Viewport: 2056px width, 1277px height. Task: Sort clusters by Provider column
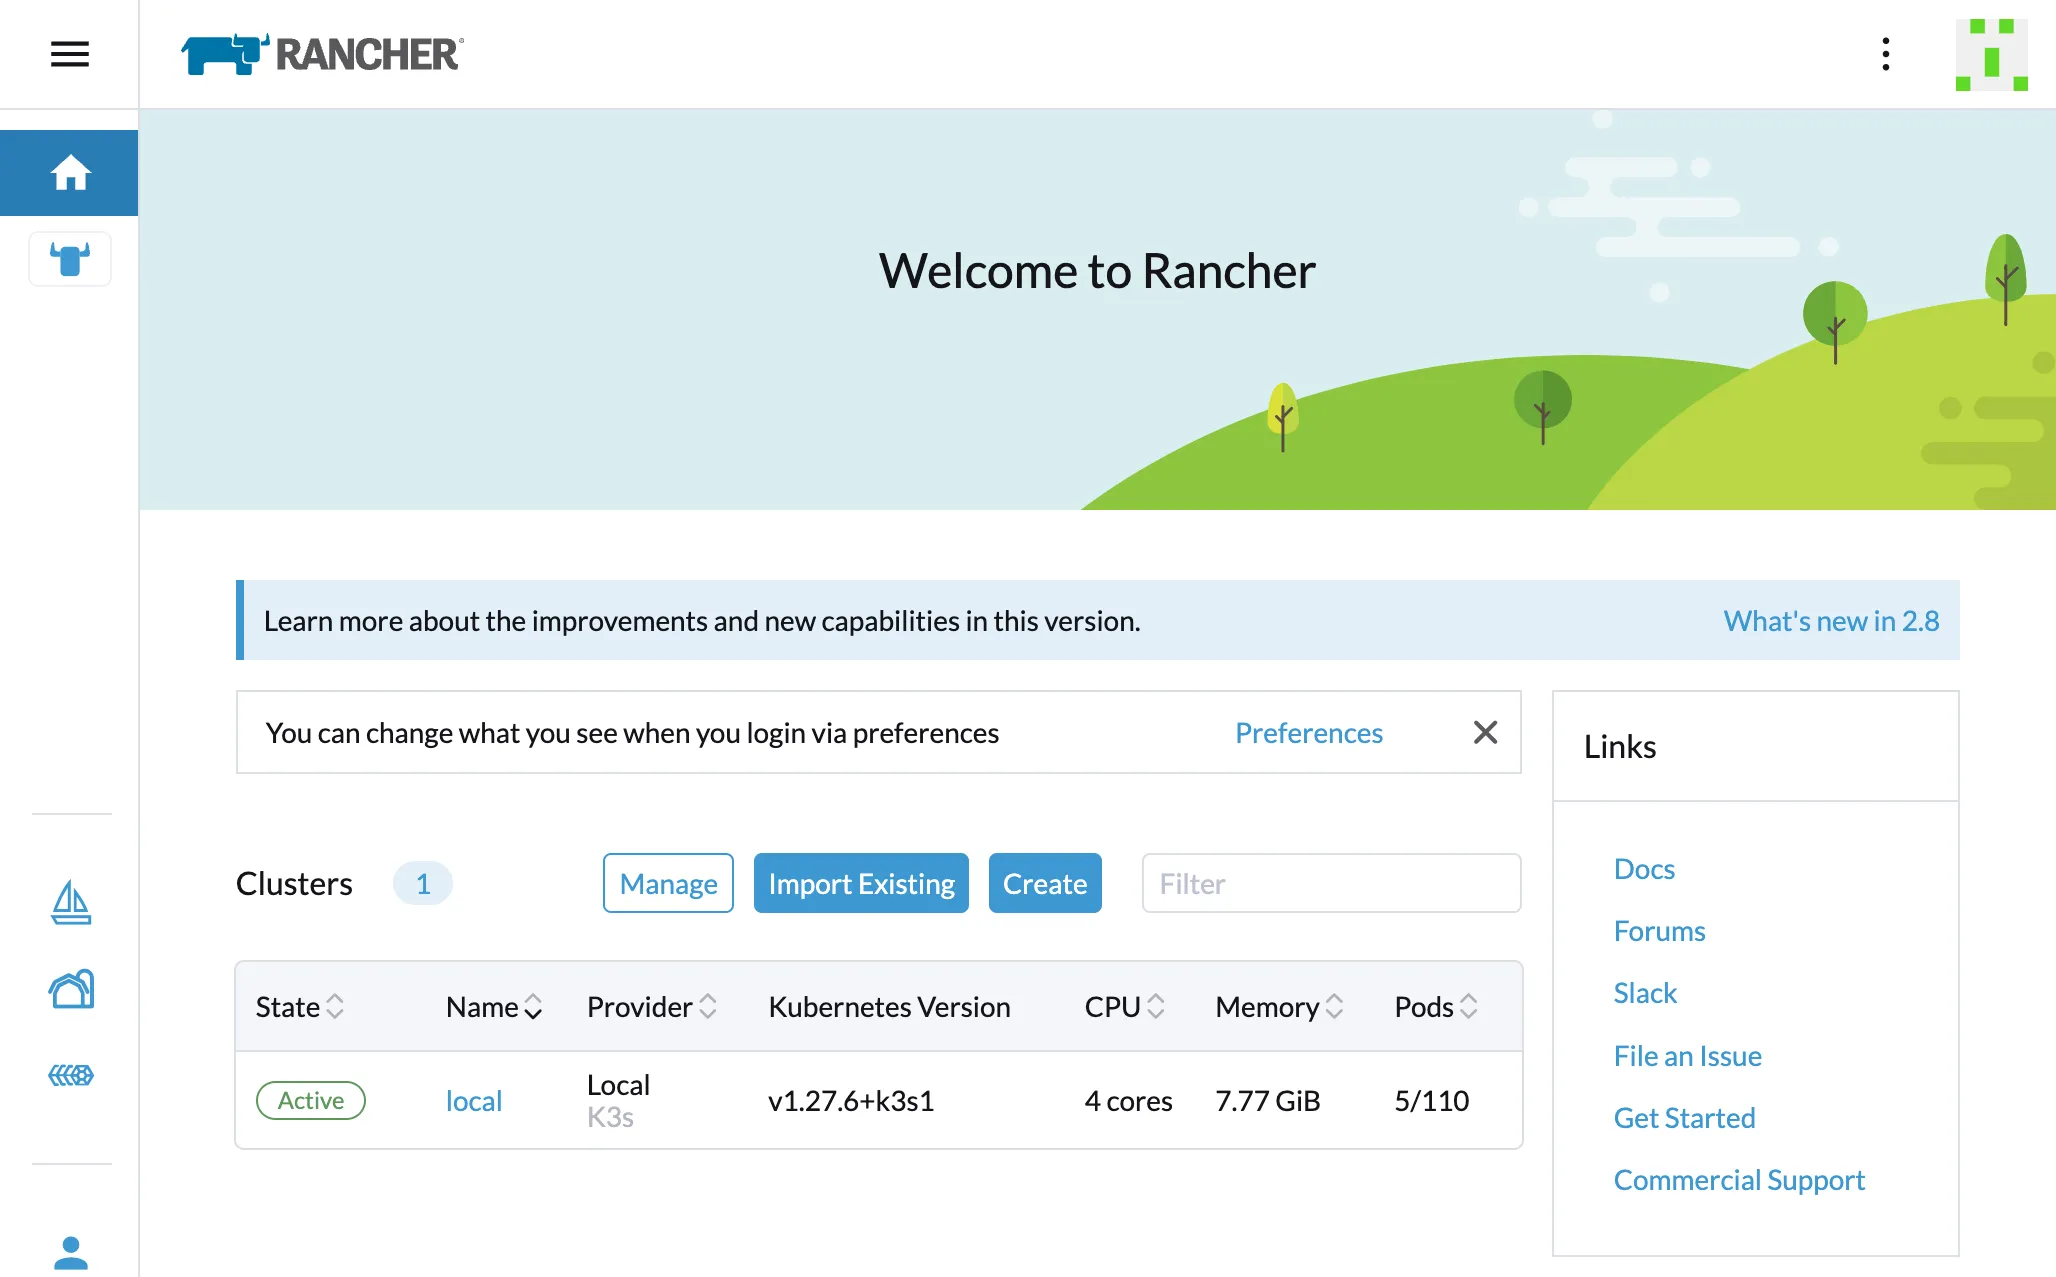point(651,1007)
